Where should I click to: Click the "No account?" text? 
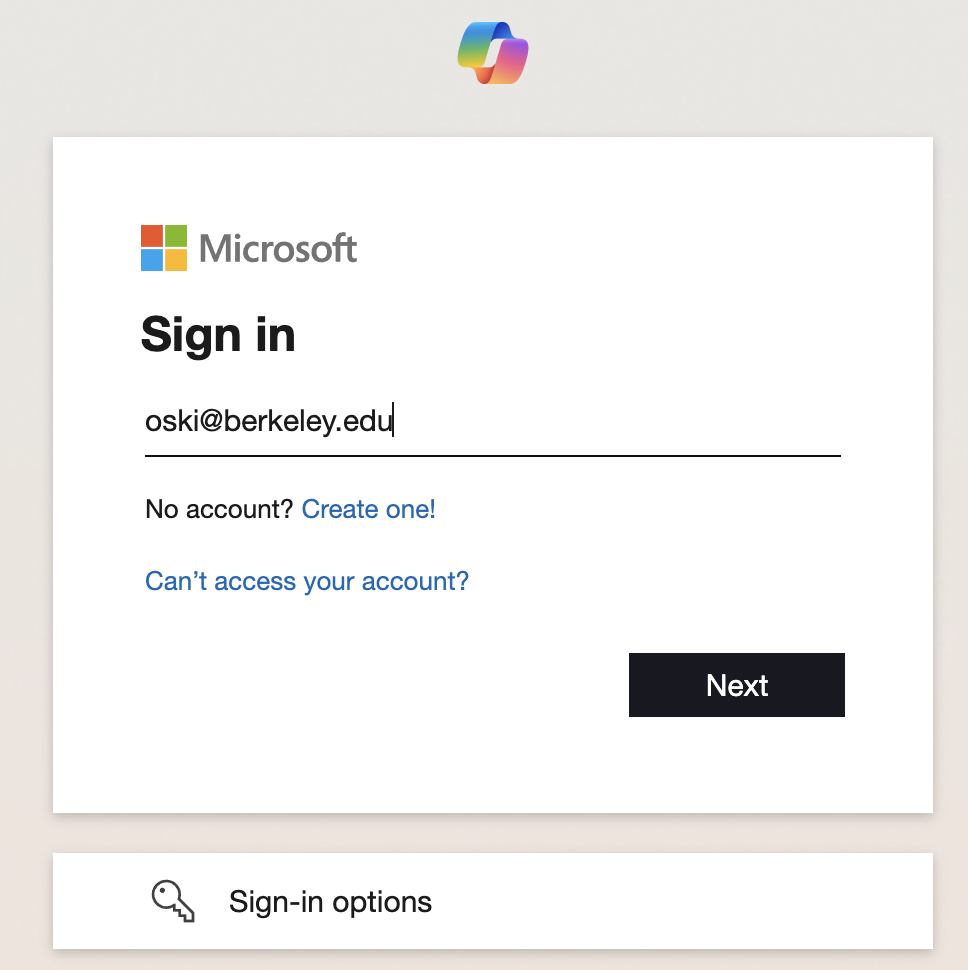coord(220,509)
